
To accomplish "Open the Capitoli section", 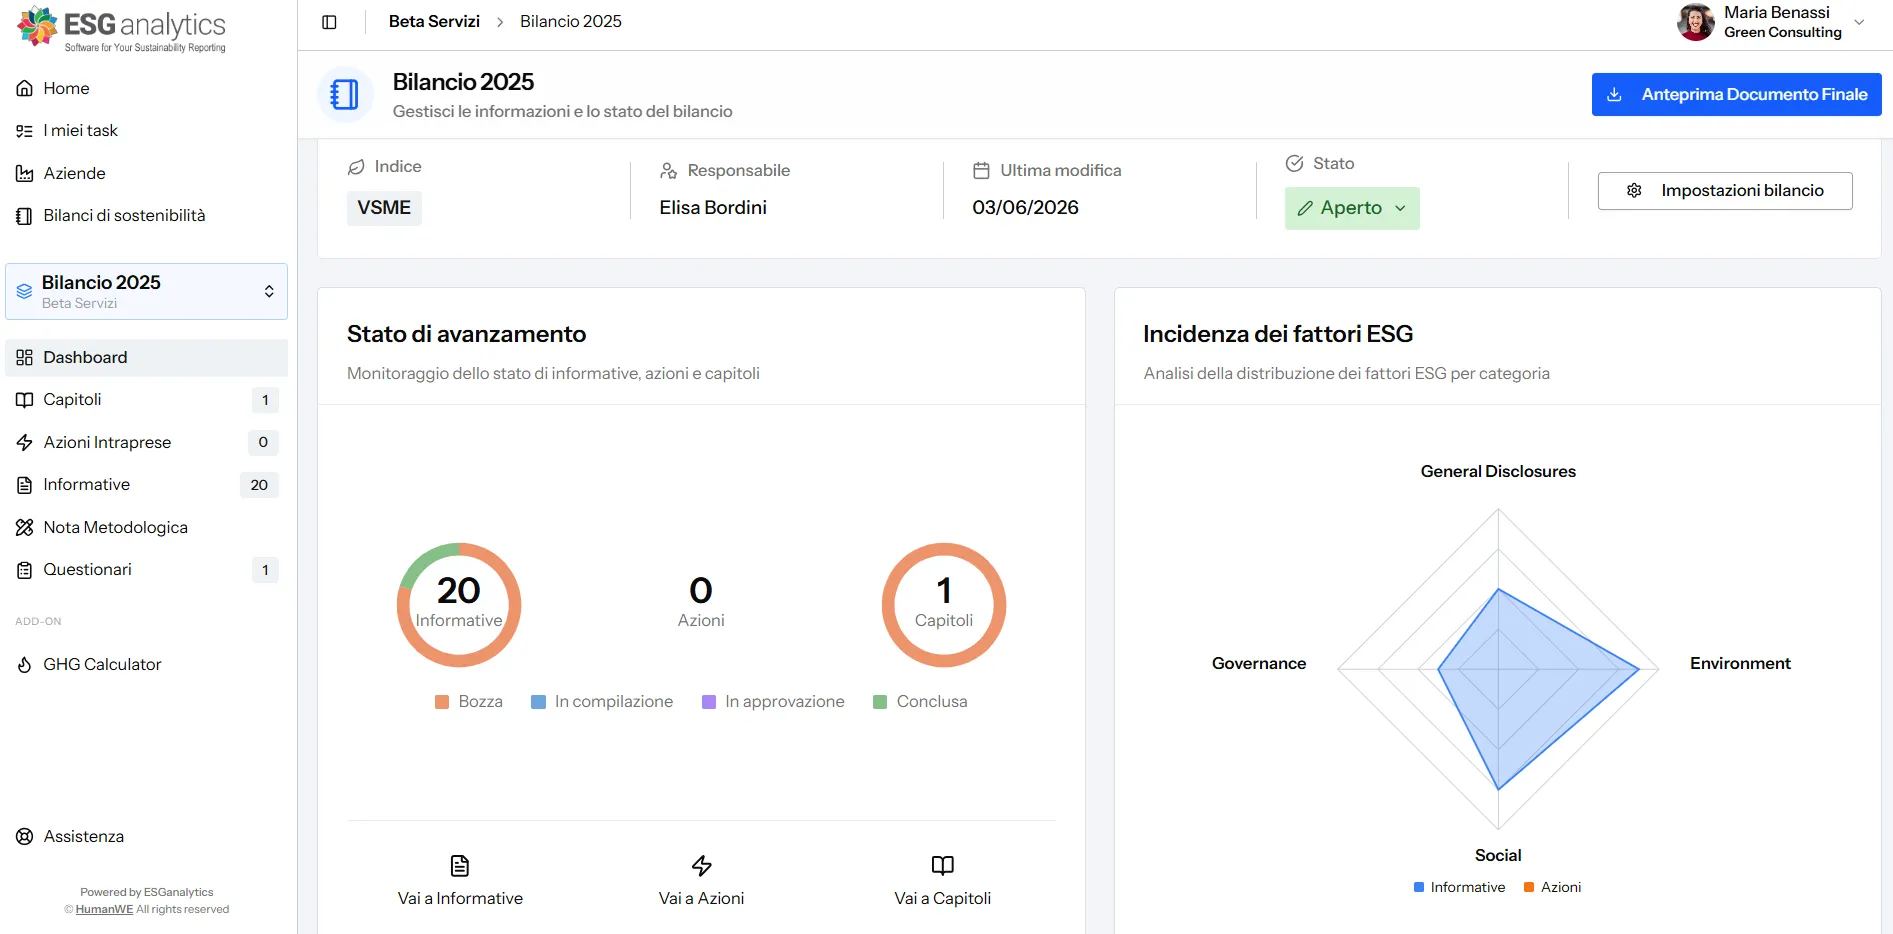I will click(146, 399).
